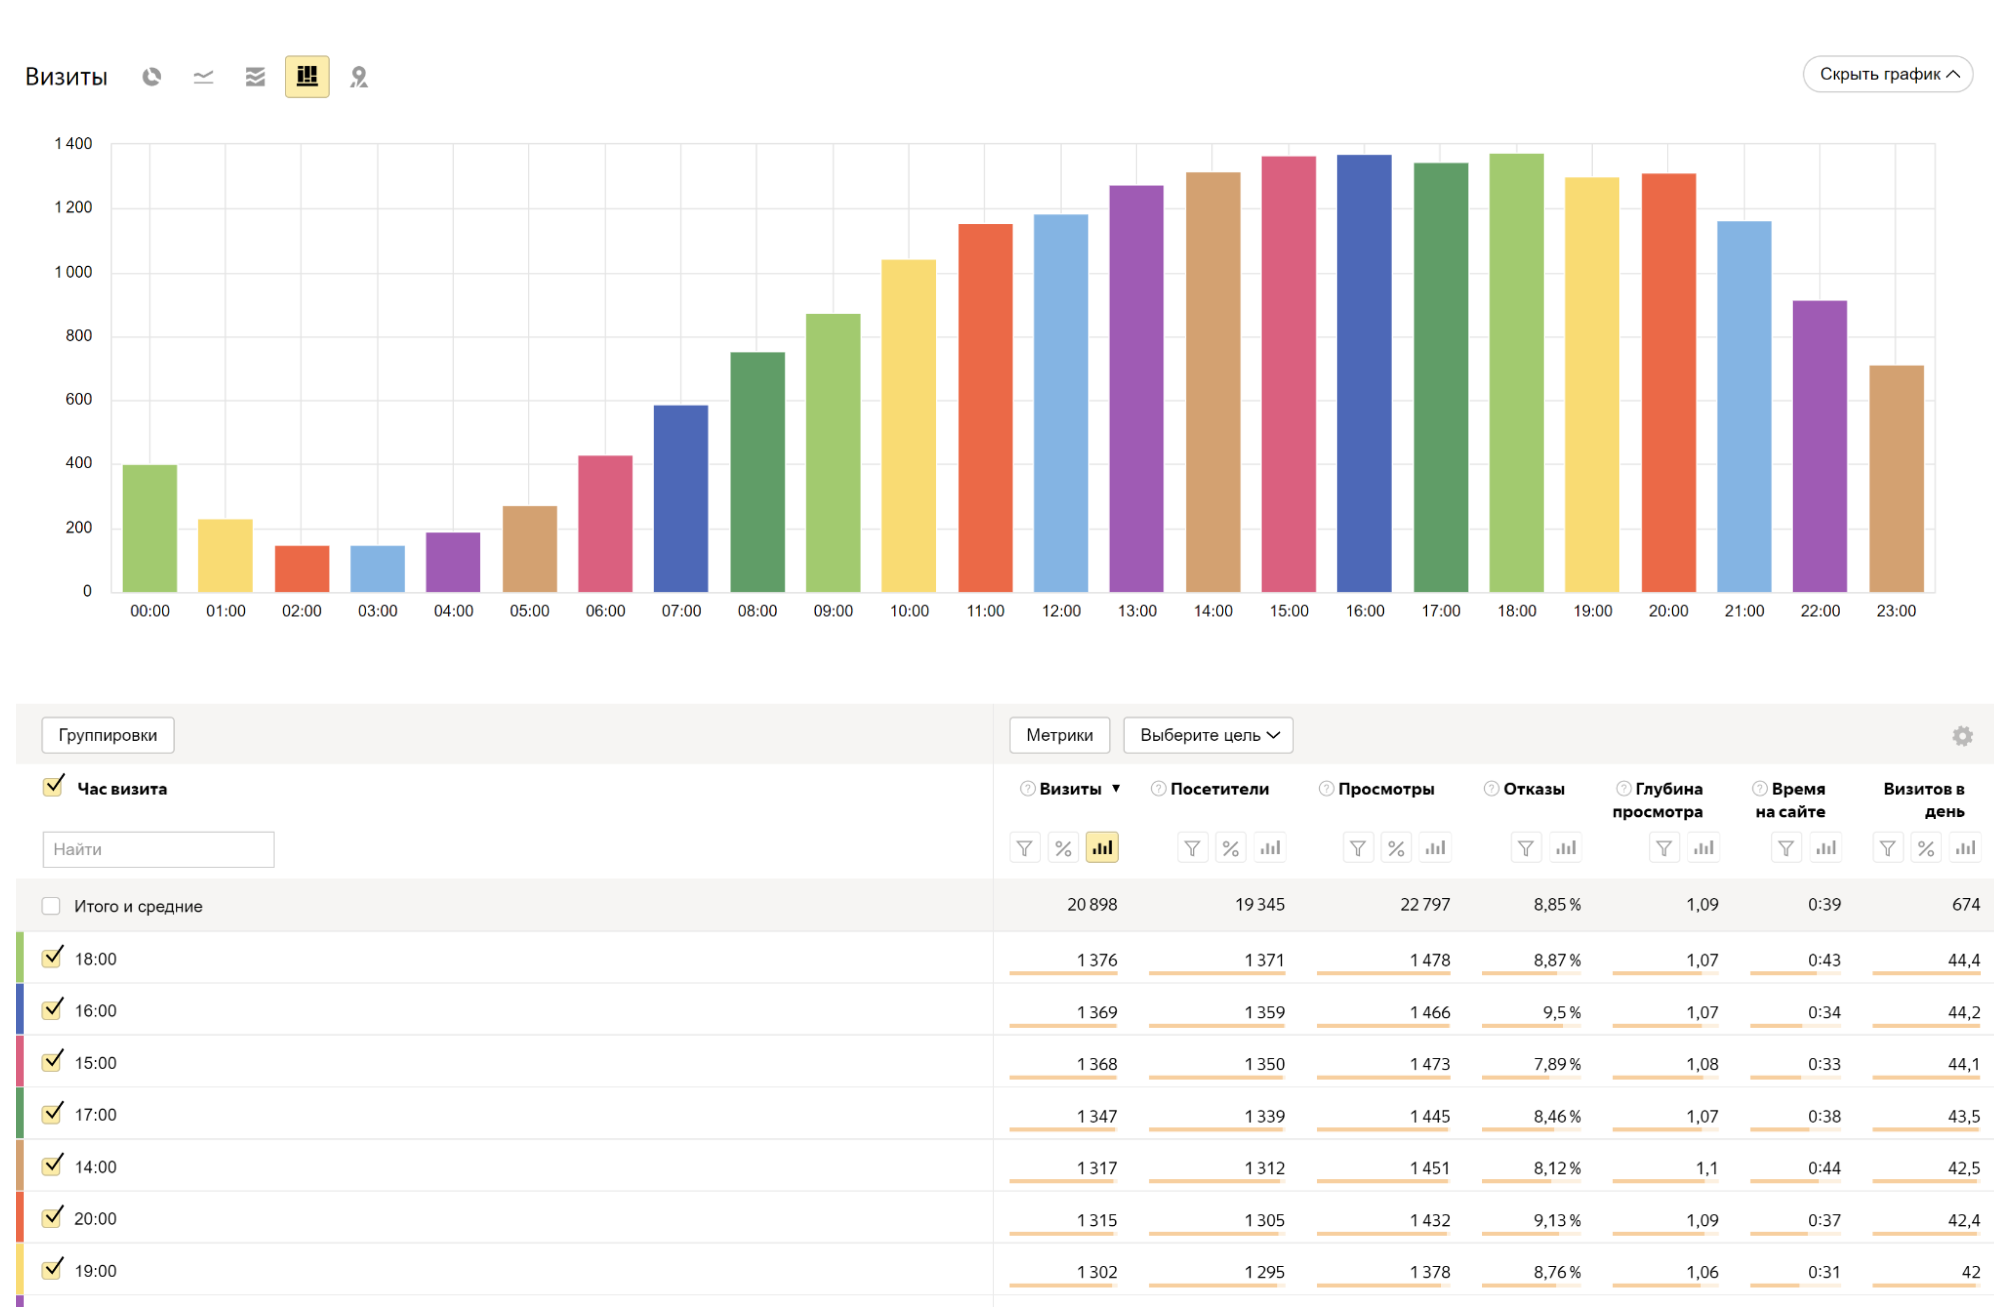Plot Визитов в день on chart
The height and width of the screenshot is (1307, 2004).
coord(1965,848)
